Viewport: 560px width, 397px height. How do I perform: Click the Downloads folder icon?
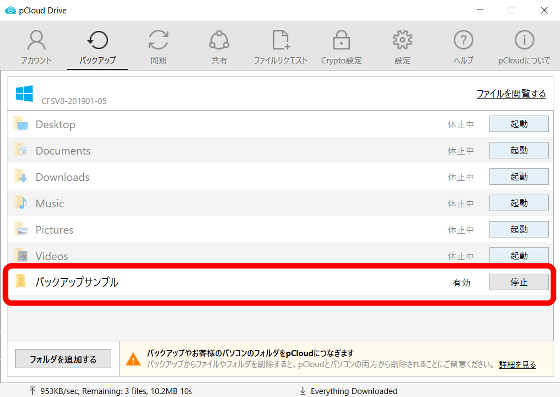pos(21,176)
